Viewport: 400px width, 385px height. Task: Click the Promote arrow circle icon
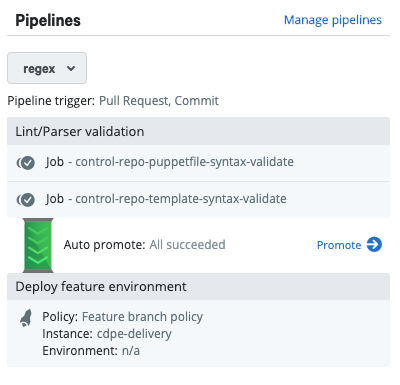[x=374, y=245]
